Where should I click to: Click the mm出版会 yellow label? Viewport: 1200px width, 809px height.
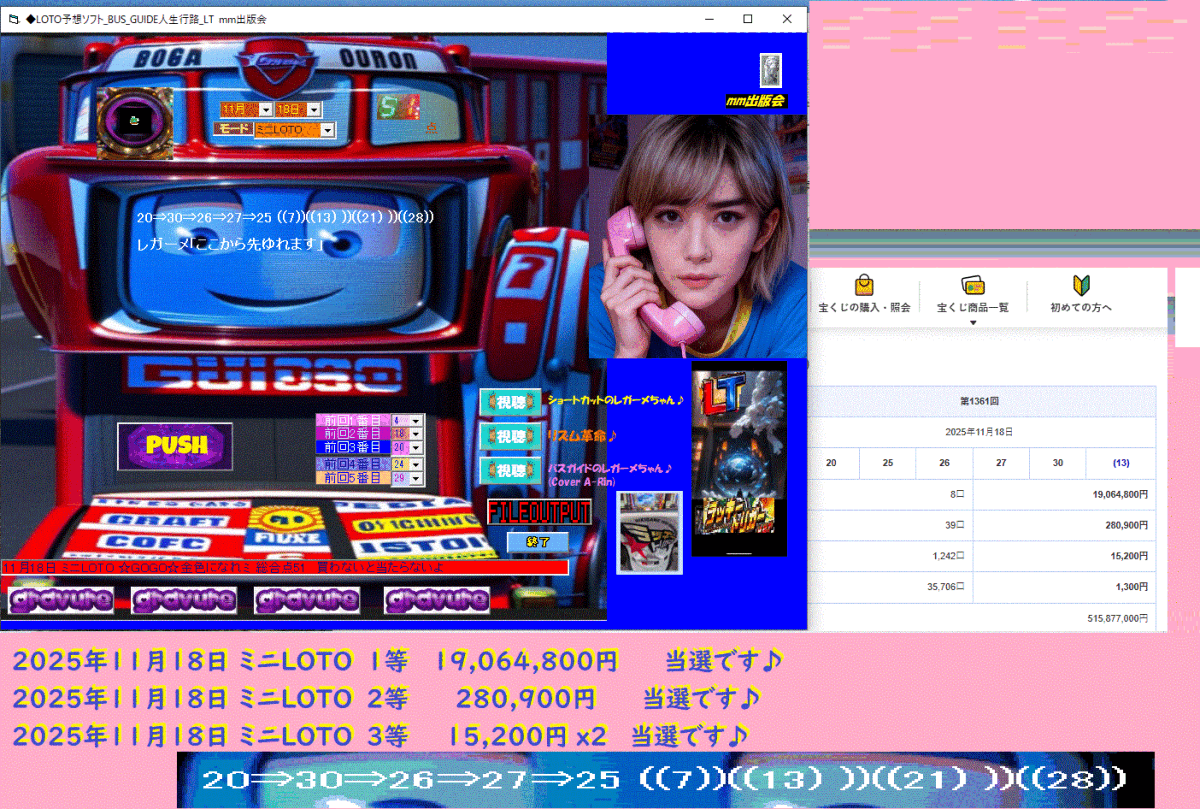point(756,101)
